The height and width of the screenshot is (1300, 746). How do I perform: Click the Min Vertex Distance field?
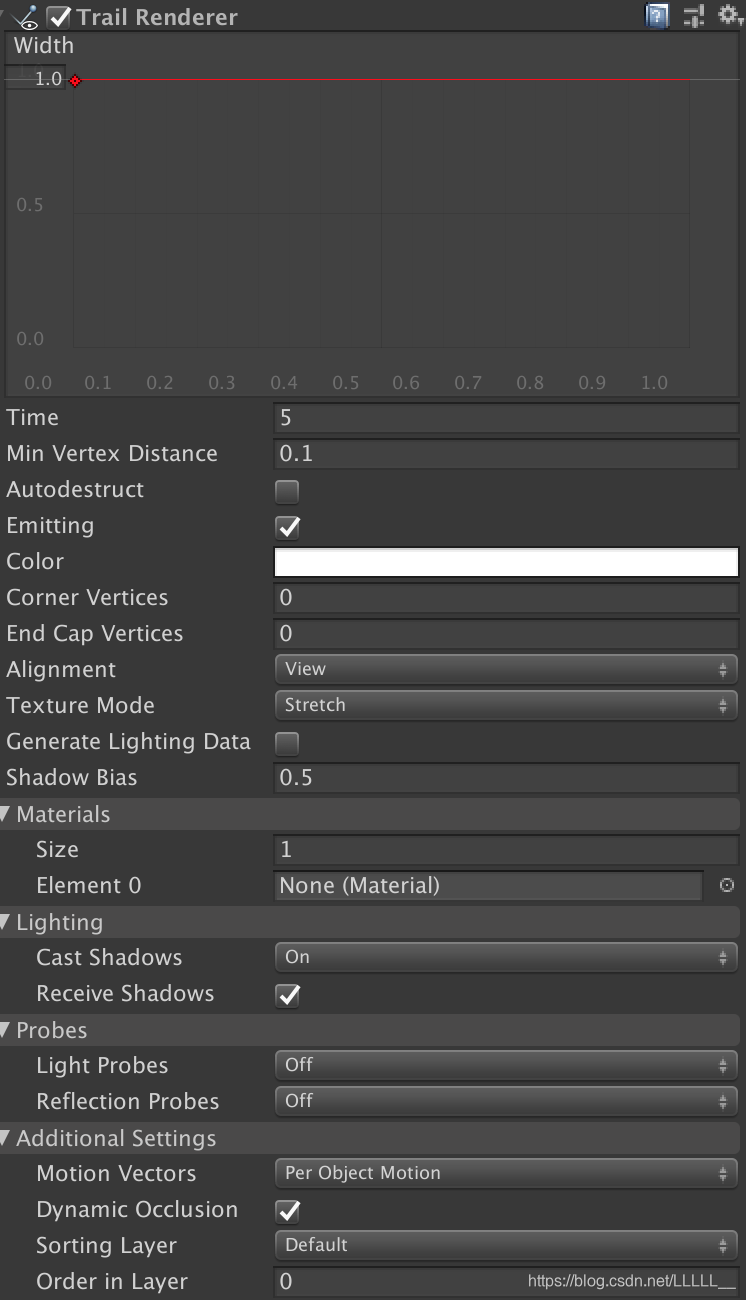coord(506,454)
